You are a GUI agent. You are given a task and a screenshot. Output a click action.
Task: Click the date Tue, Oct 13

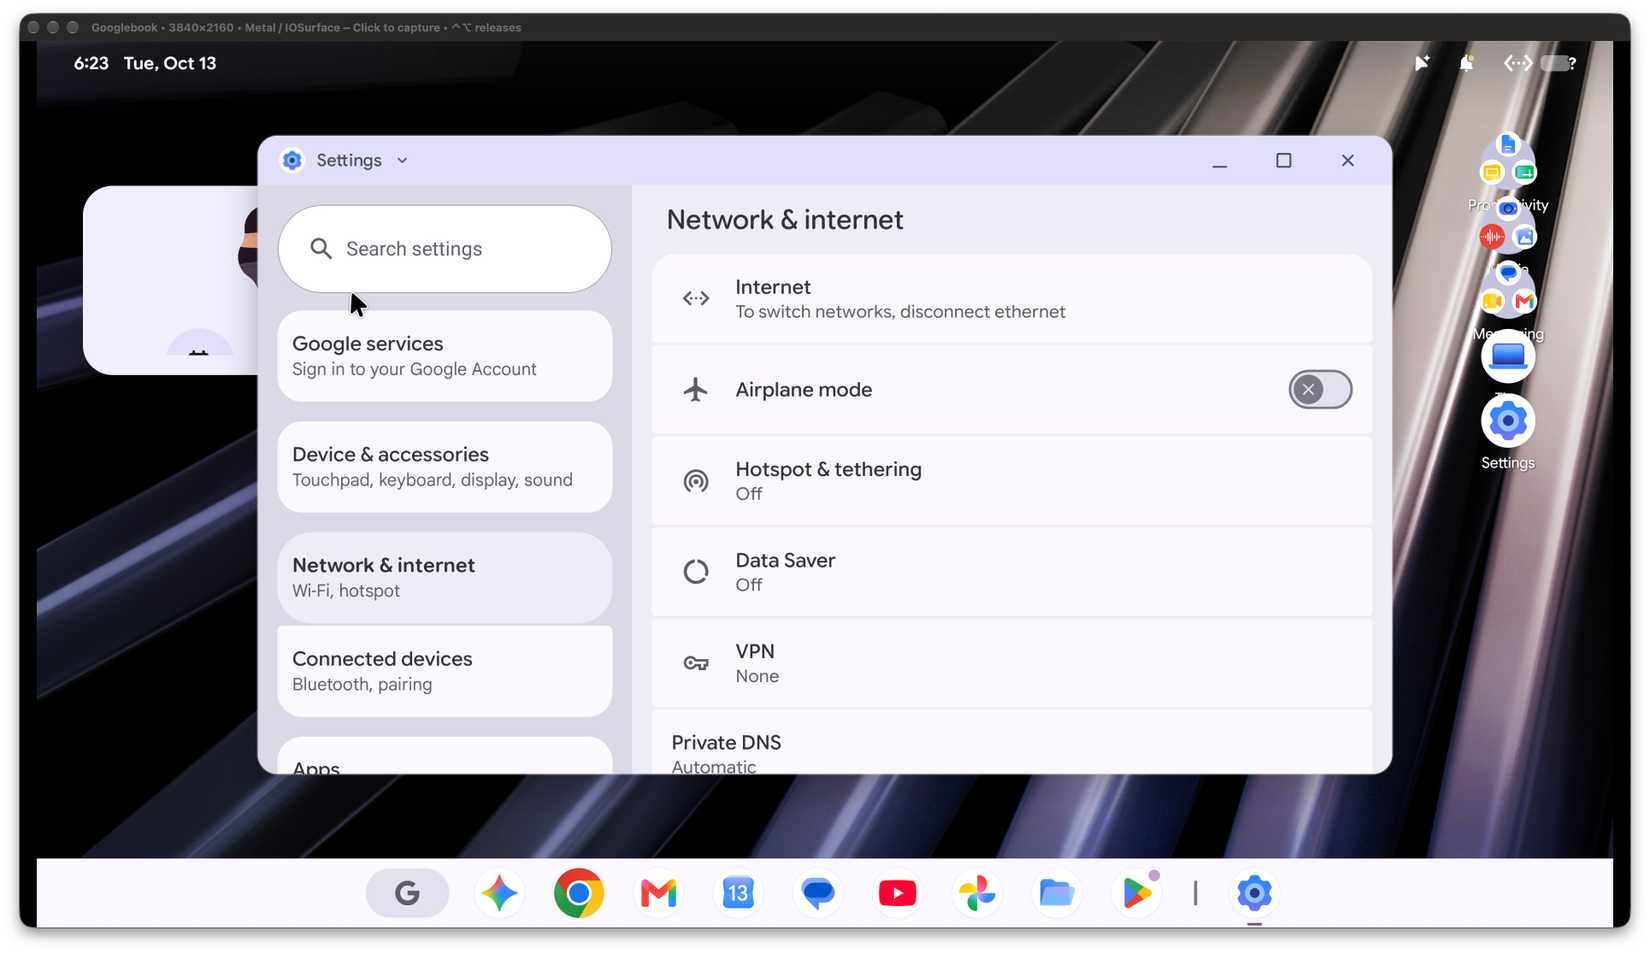(170, 64)
